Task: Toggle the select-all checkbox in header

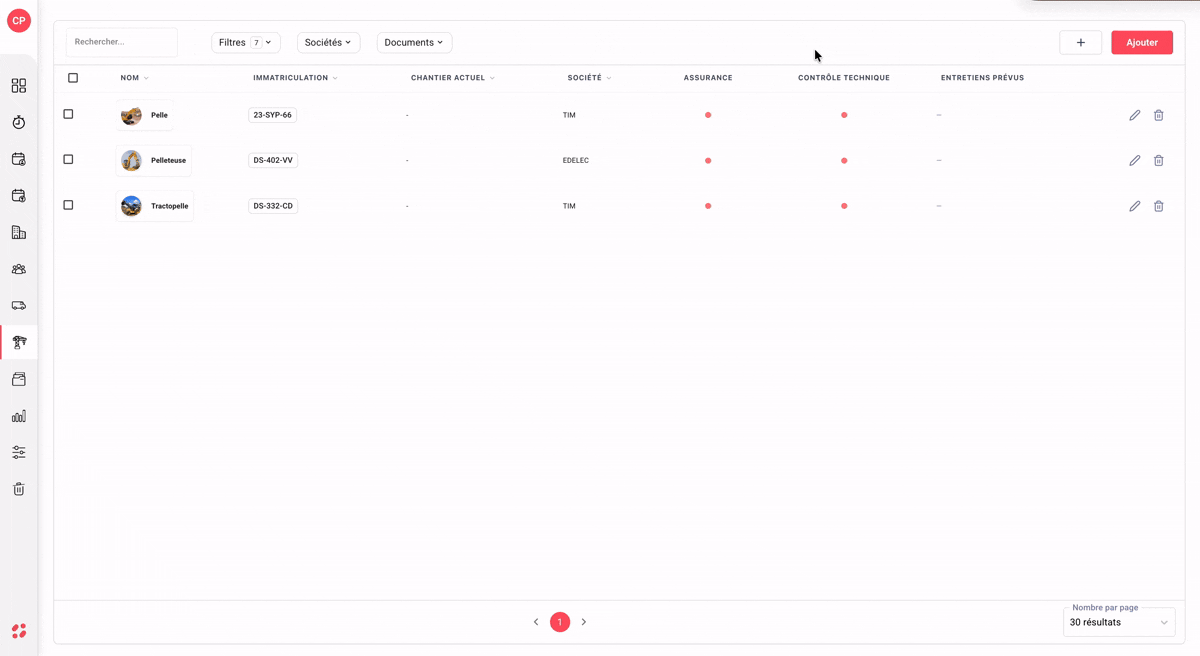Action: [x=73, y=77]
